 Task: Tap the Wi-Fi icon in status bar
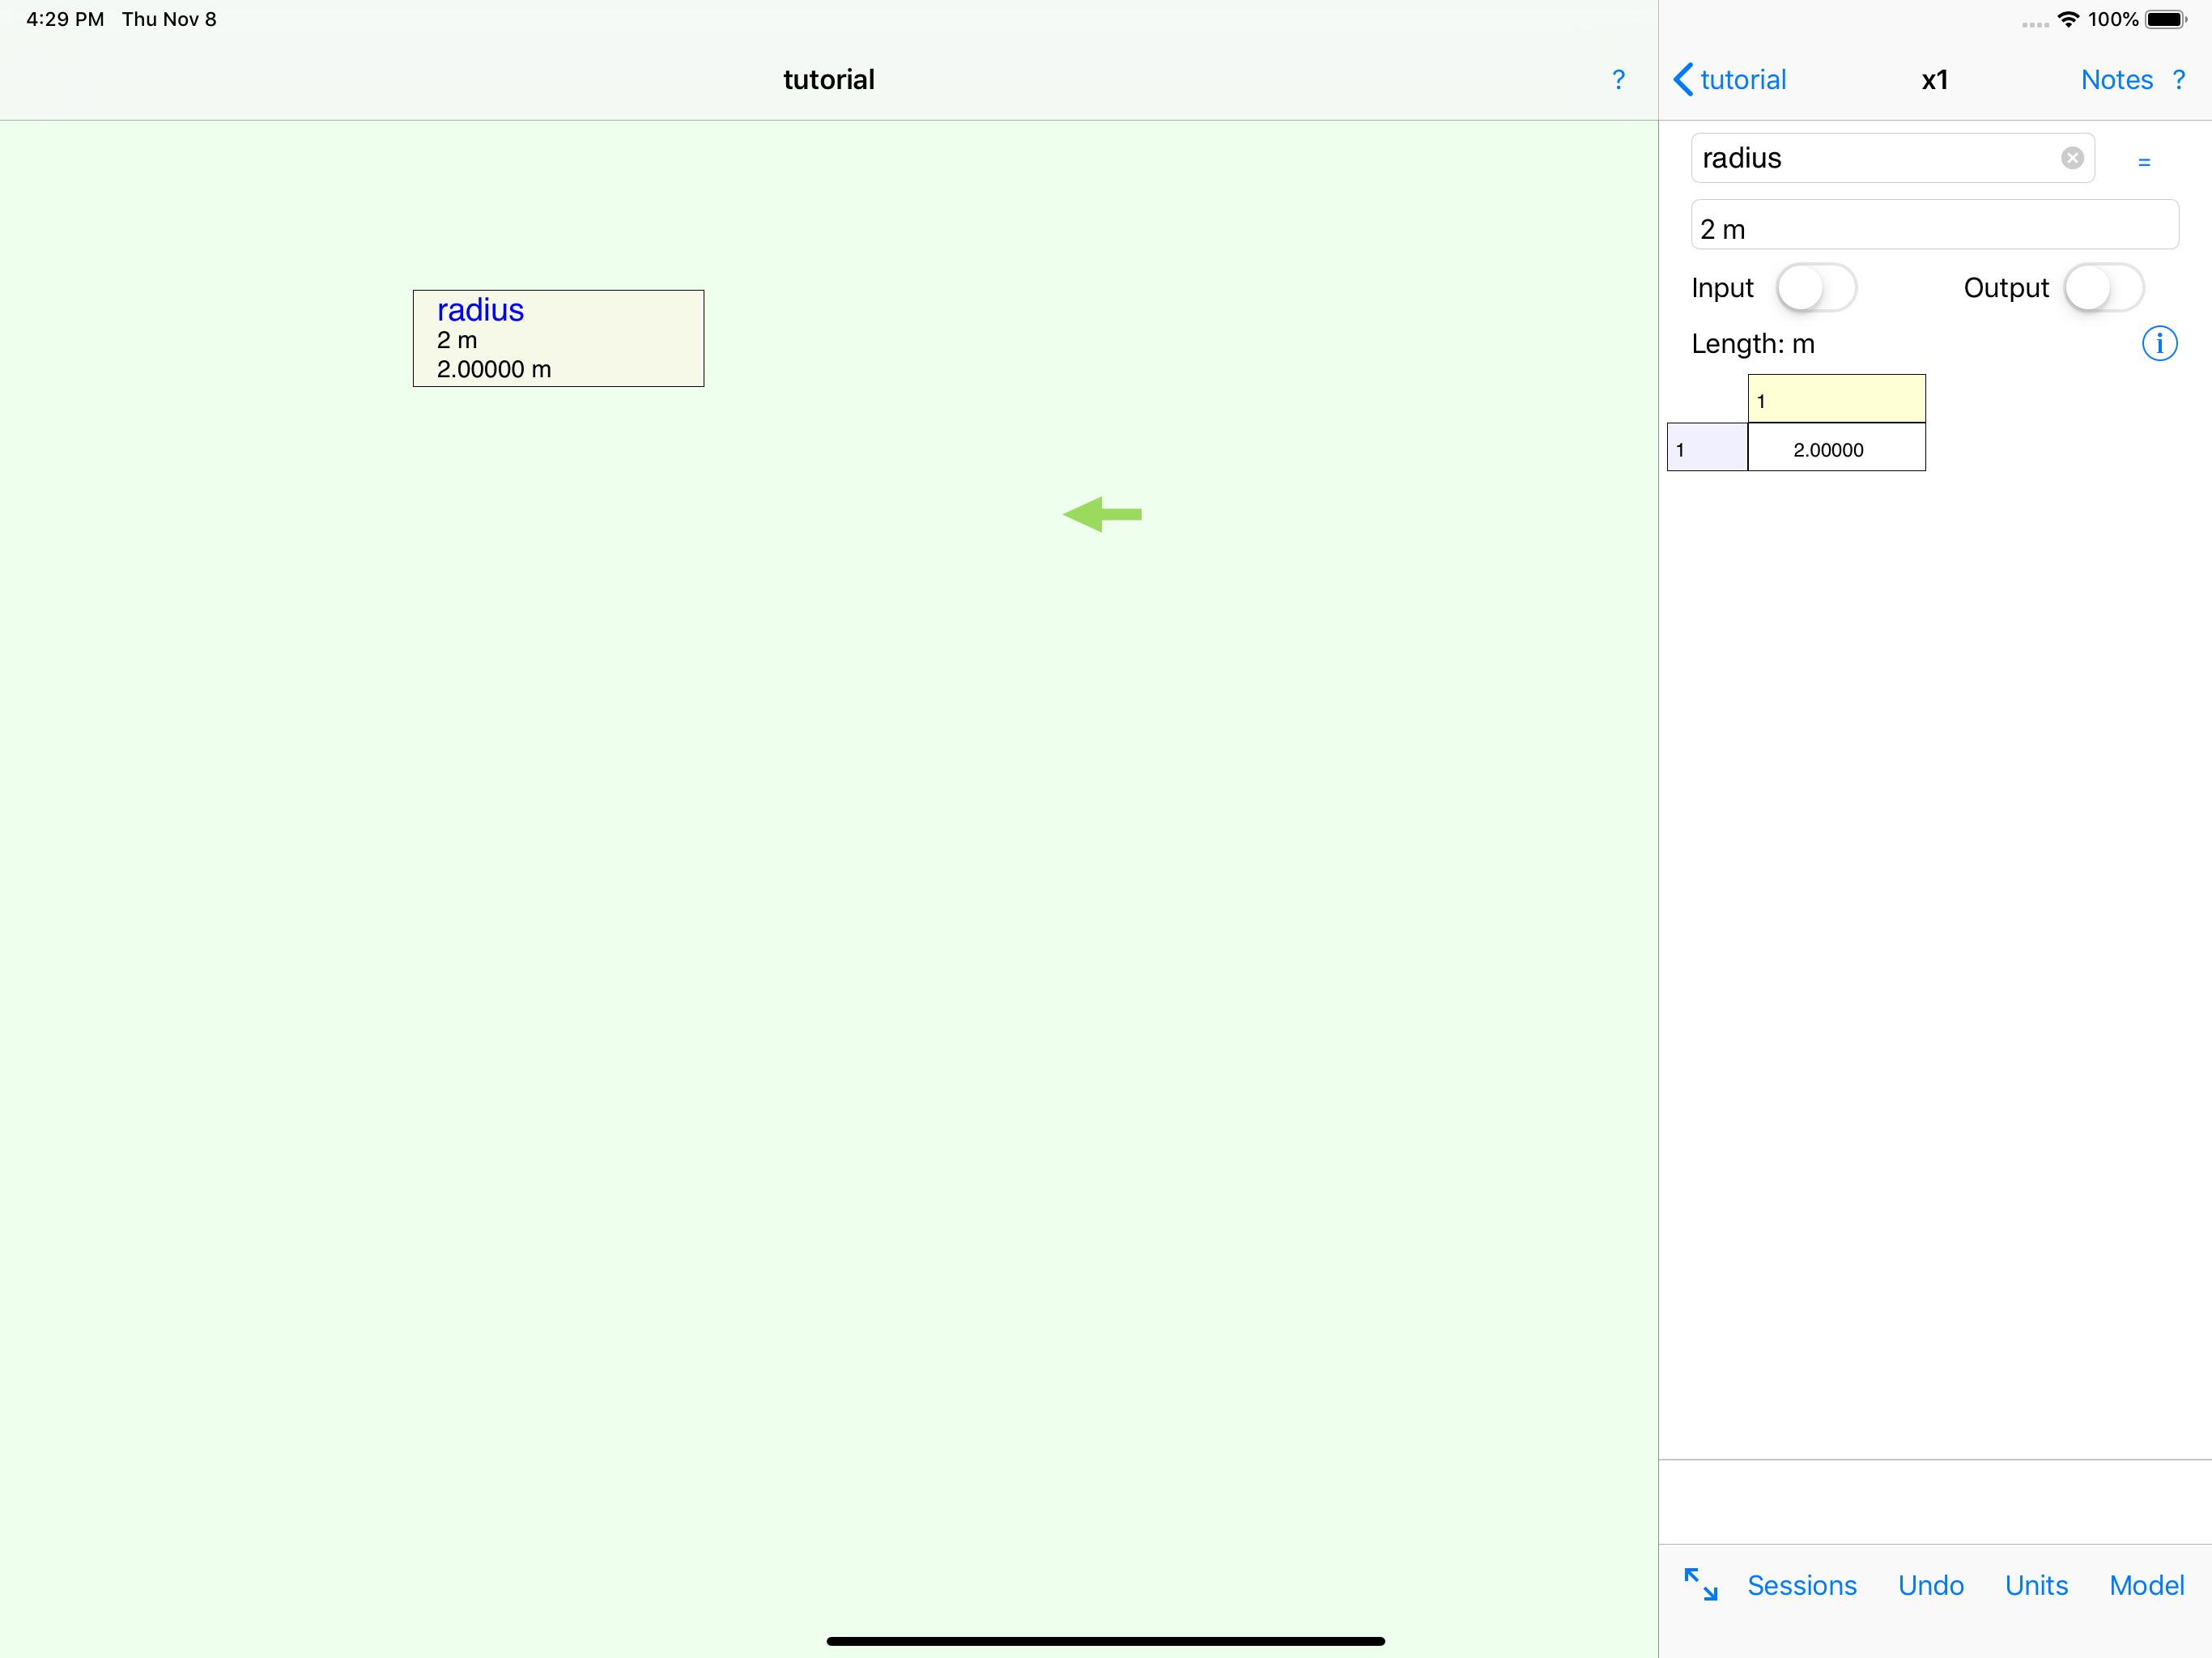tap(2068, 19)
